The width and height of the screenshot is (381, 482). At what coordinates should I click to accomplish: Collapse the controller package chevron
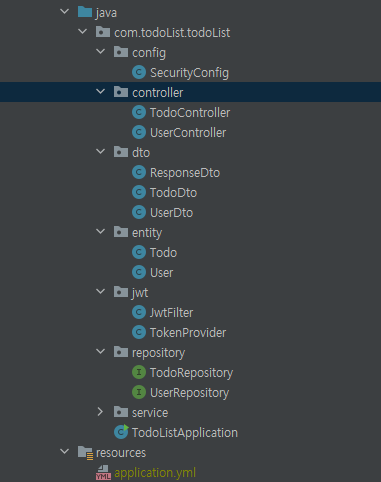[100, 92]
